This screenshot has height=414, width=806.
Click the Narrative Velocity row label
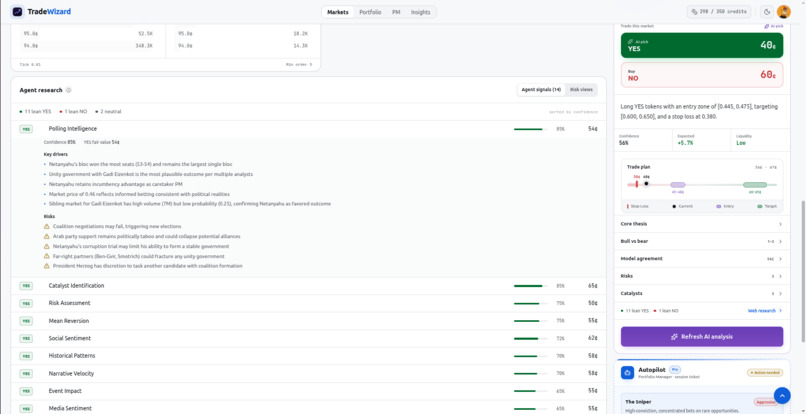(x=71, y=373)
